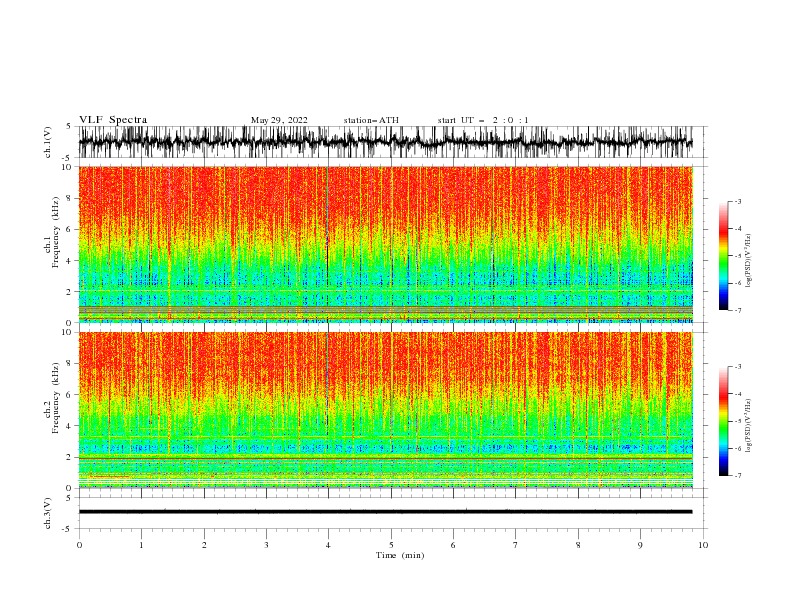Click the '-3' tick on upper colorbar
The width and height of the screenshot is (792, 612).
click(x=737, y=201)
